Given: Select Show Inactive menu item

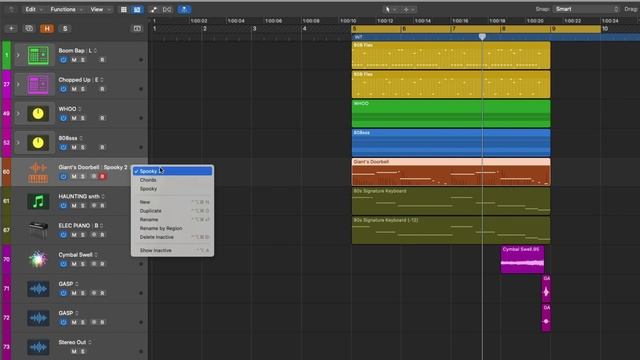Looking at the screenshot, I should pyautogui.click(x=172, y=250).
